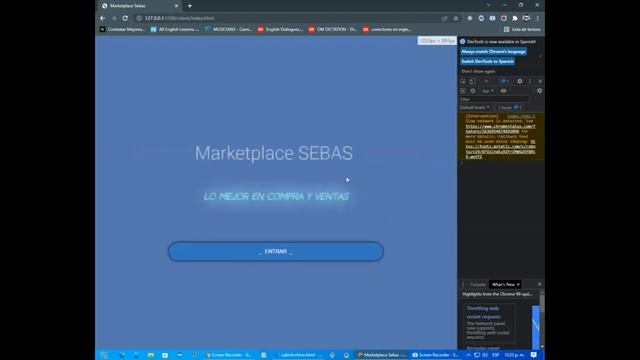Click the What's New drawer scrollbar

[542, 304]
